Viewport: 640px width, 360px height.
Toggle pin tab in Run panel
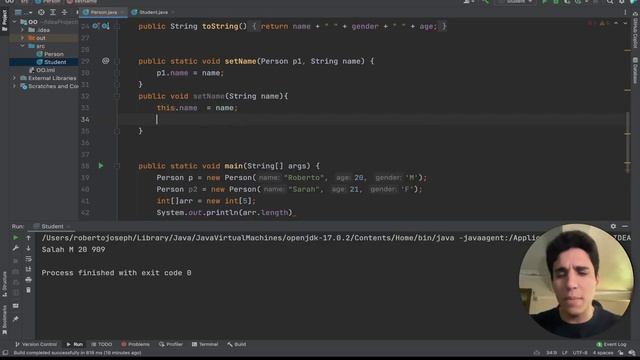[16, 319]
